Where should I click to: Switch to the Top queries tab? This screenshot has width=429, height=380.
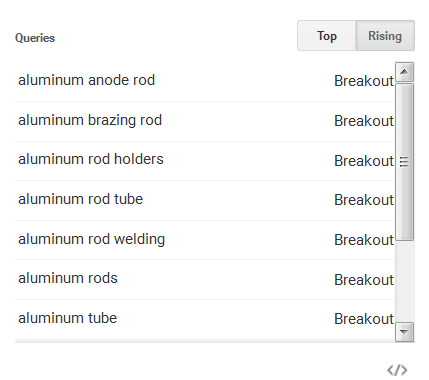(x=327, y=36)
